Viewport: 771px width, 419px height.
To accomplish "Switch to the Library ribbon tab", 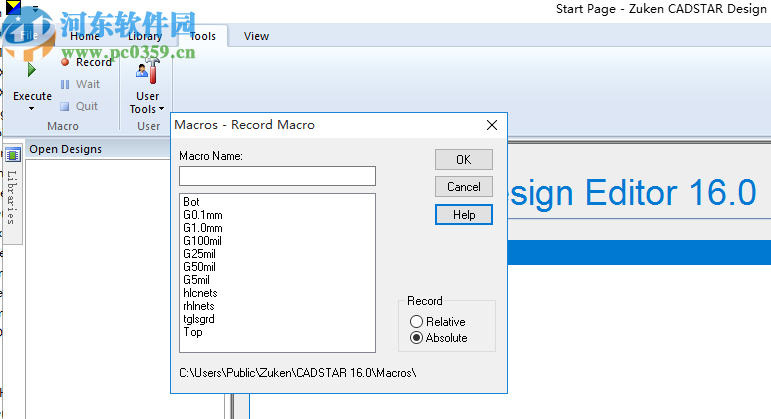I will [145, 36].
